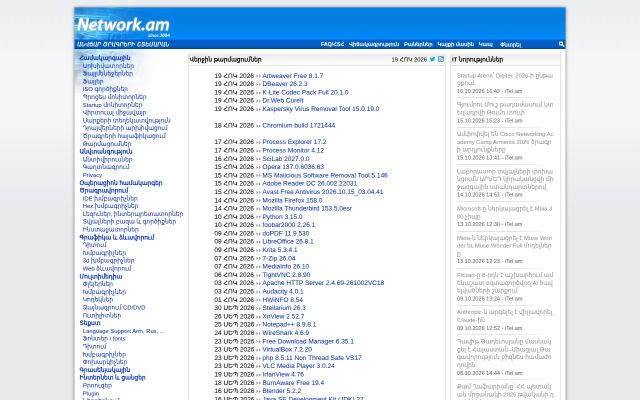The height and width of the screenshot is (400, 640).
Task: Open Stellarium 26.3 entry
Action: 284,307
